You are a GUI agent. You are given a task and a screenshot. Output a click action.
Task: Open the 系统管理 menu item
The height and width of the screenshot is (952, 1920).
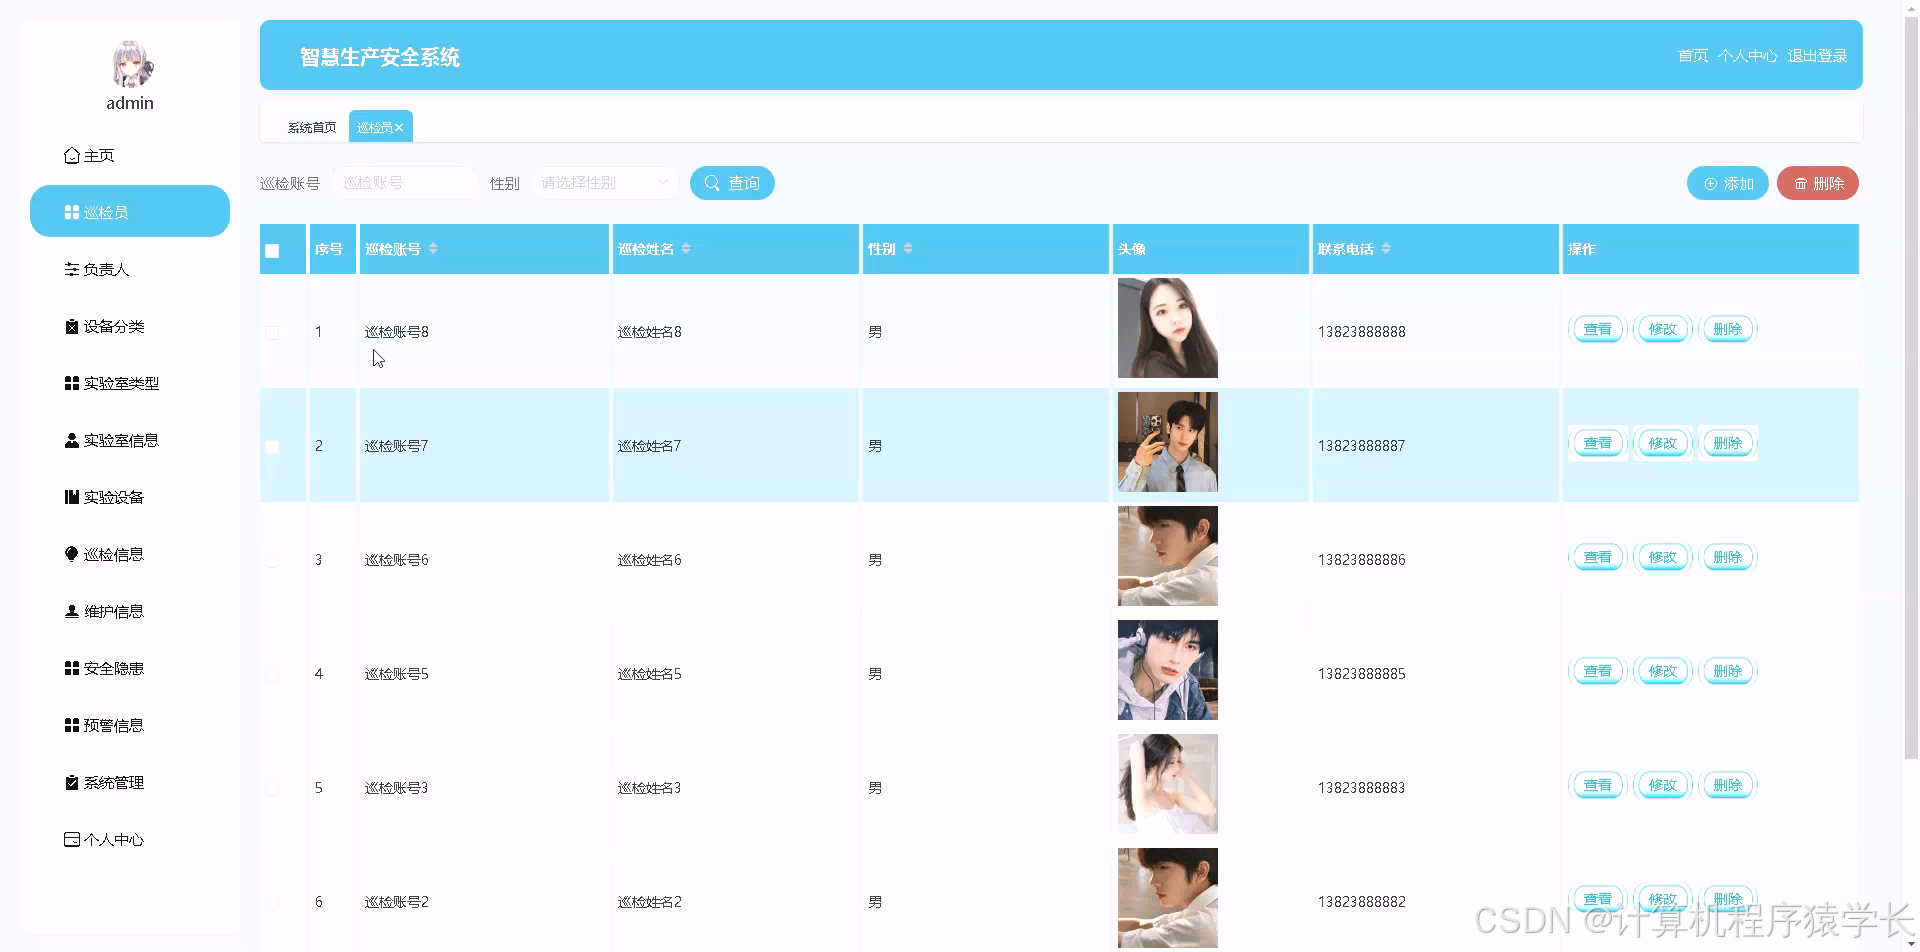point(130,782)
